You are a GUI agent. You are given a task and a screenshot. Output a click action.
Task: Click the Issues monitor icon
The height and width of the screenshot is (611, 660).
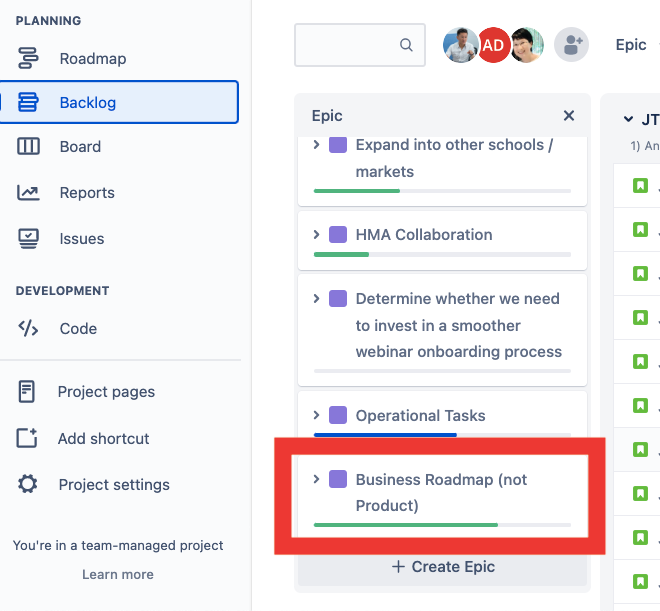(x=28, y=239)
